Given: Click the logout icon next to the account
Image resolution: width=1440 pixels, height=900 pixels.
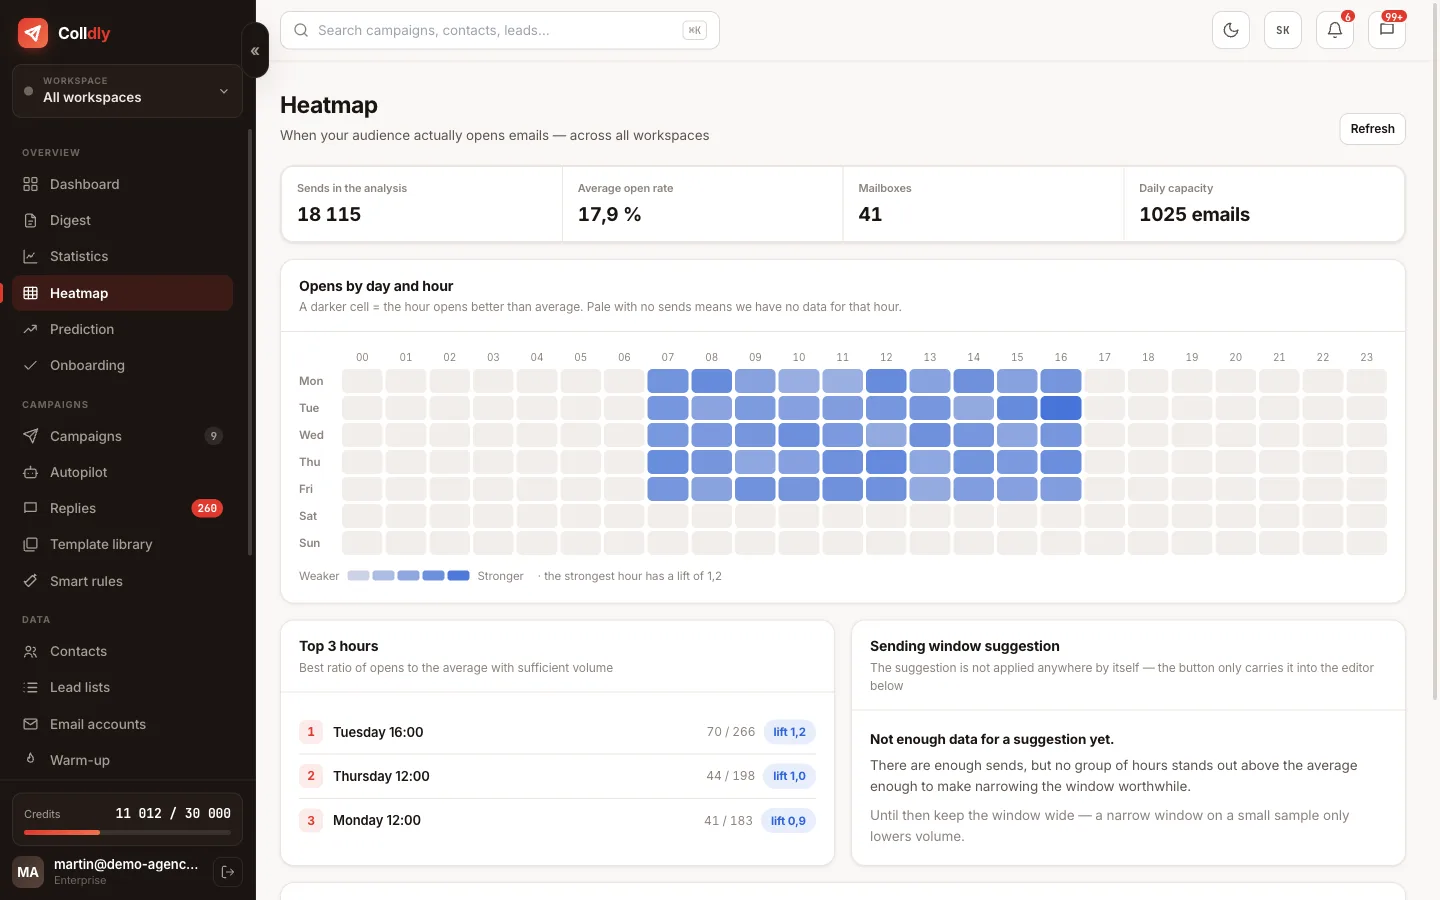Looking at the screenshot, I should point(228,872).
